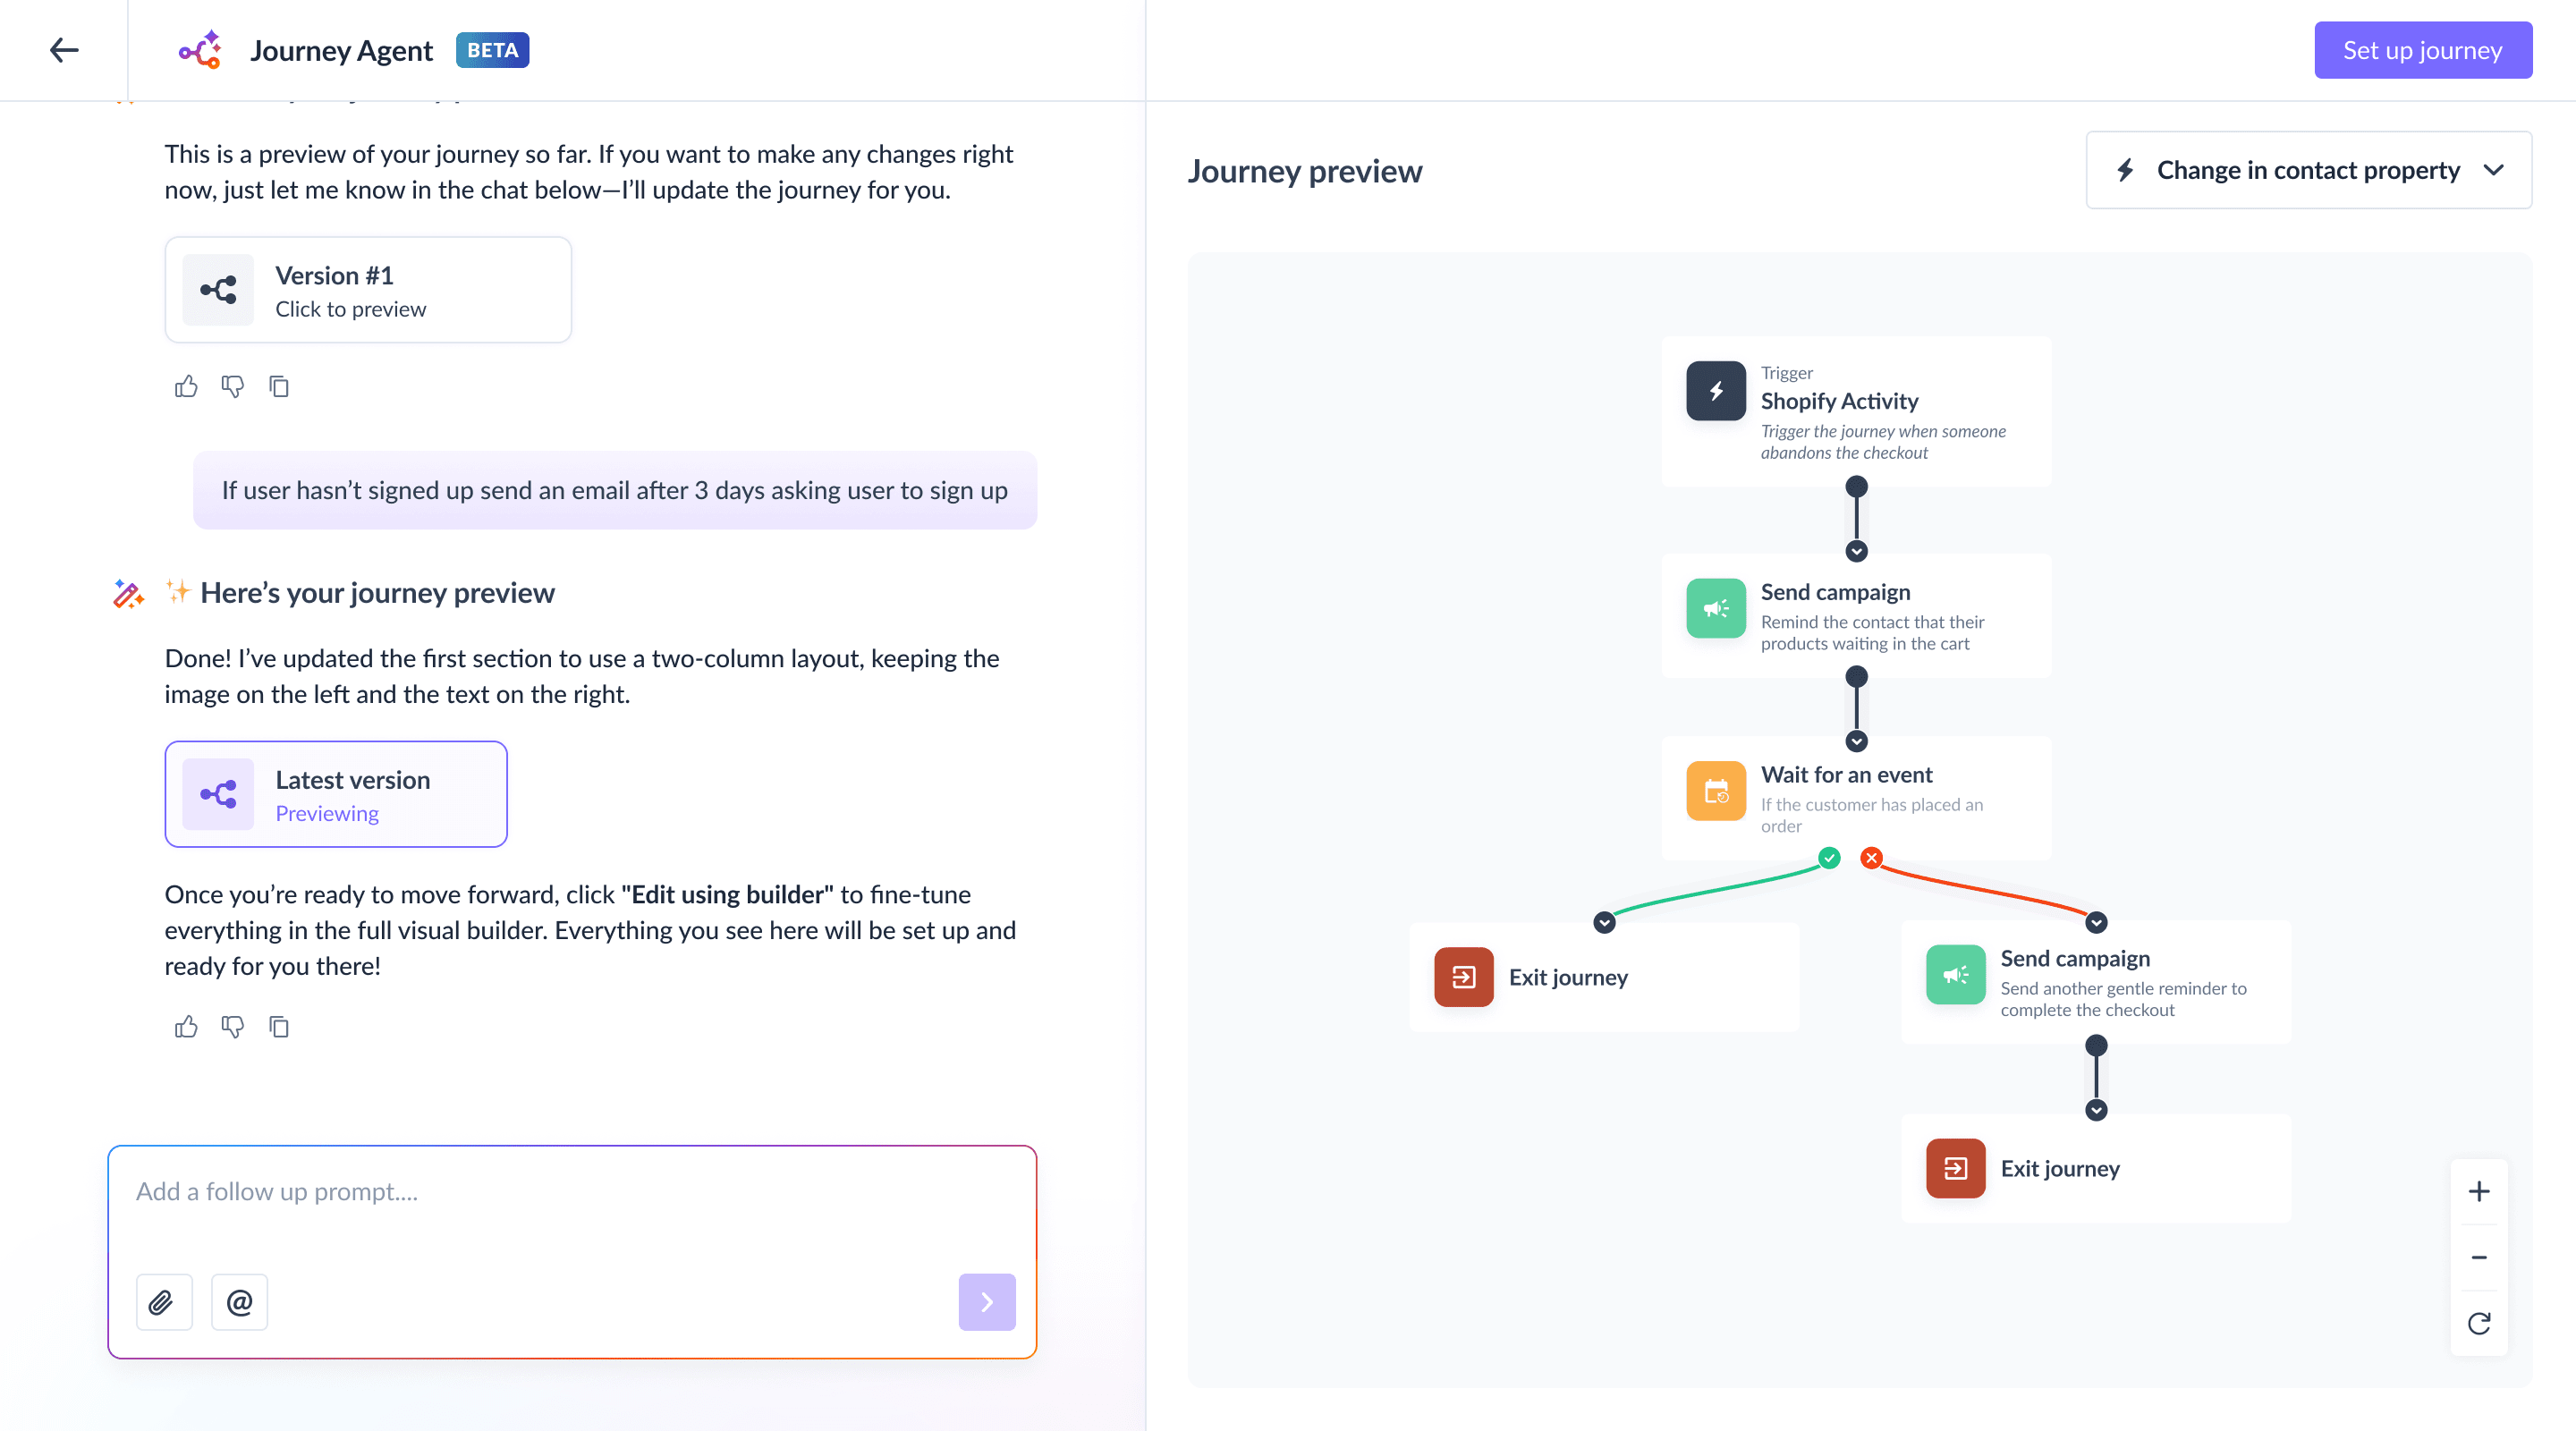Zoom out of the journey preview
2576x1431 pixels.
click(x=2478, y=1257)
